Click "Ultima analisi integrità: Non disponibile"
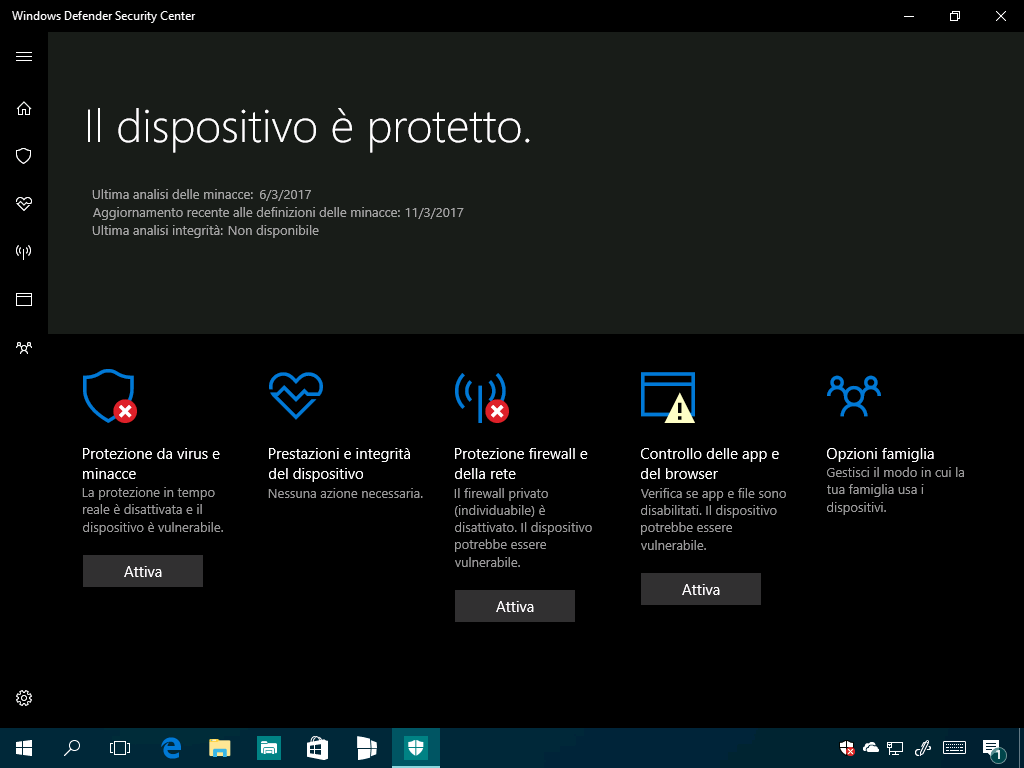The width and height of the screenshot is (1024, 768). tap(205, 231)
